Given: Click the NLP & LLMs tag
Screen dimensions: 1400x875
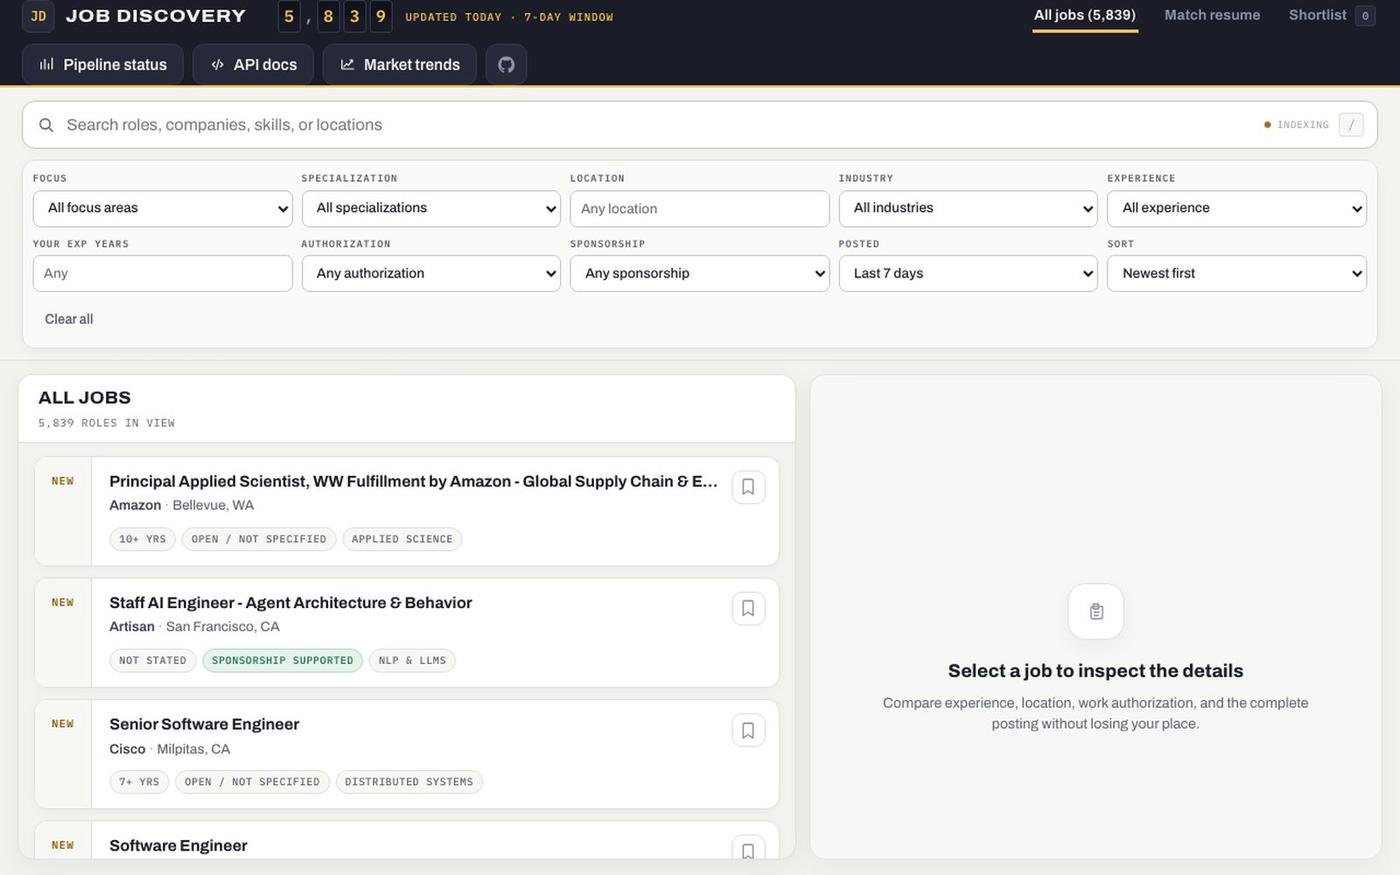Looking at the screenshot, I should [x=412, y=660].
